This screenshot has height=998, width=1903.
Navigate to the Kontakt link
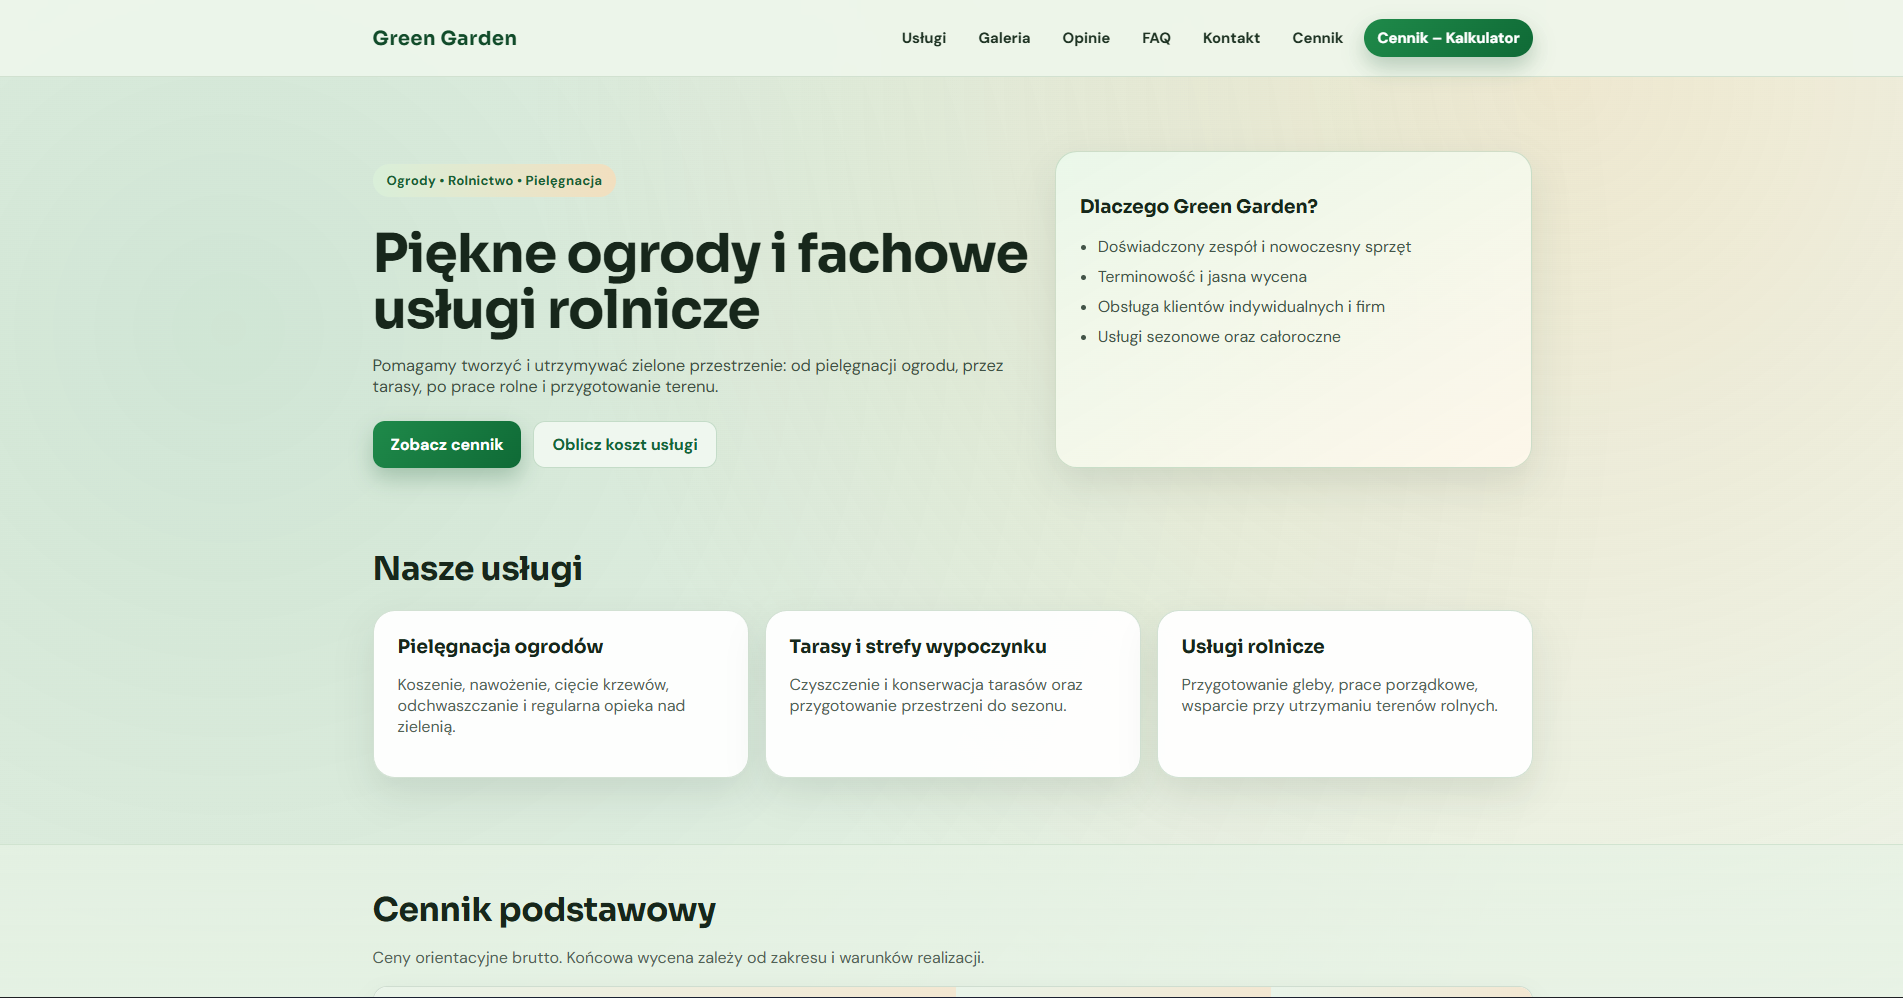tap(1230, 38)
